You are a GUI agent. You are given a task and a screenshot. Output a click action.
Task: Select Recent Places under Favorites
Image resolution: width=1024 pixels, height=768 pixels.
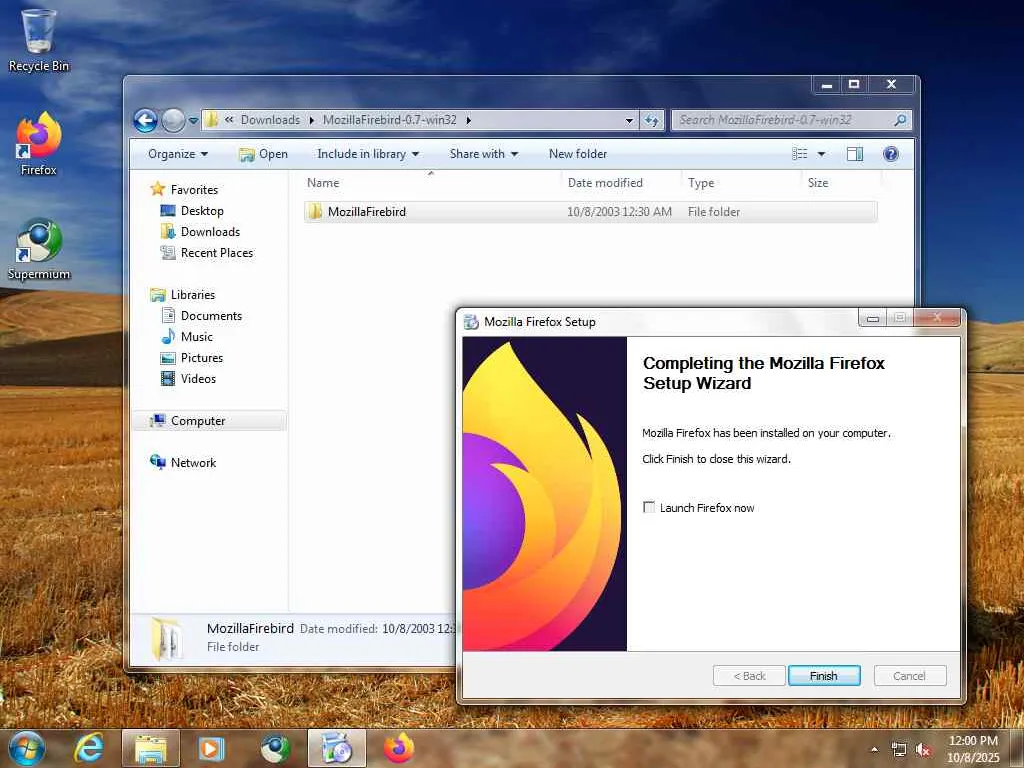click(216, 253)
